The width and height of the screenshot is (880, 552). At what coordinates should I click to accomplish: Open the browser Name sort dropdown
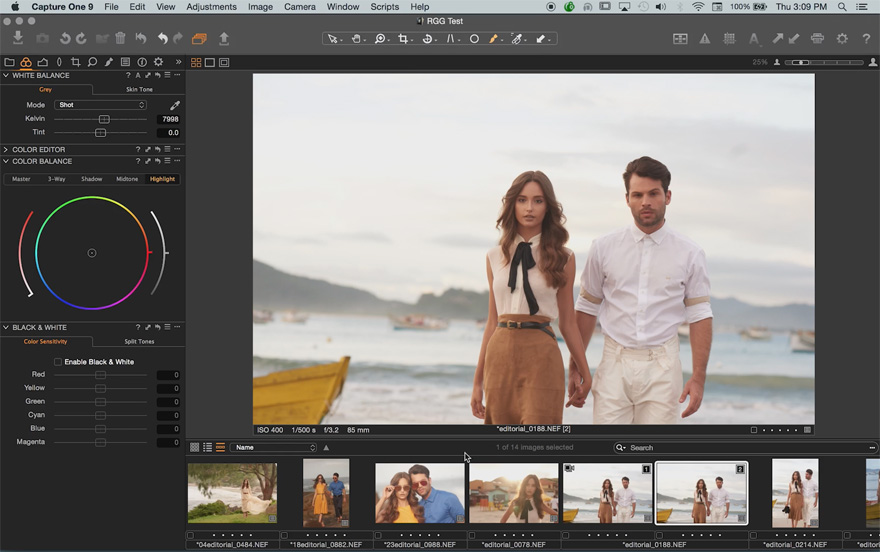274,447
